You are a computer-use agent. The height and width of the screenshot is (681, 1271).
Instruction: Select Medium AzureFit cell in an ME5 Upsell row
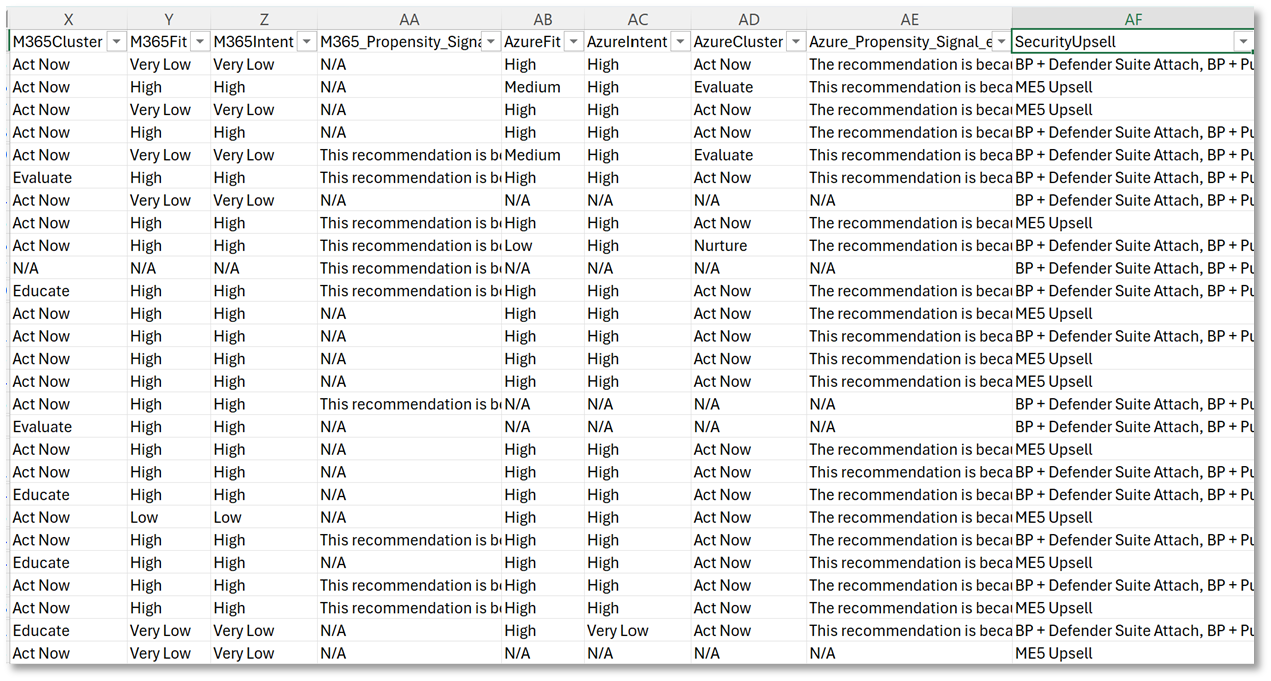point(543,87)
